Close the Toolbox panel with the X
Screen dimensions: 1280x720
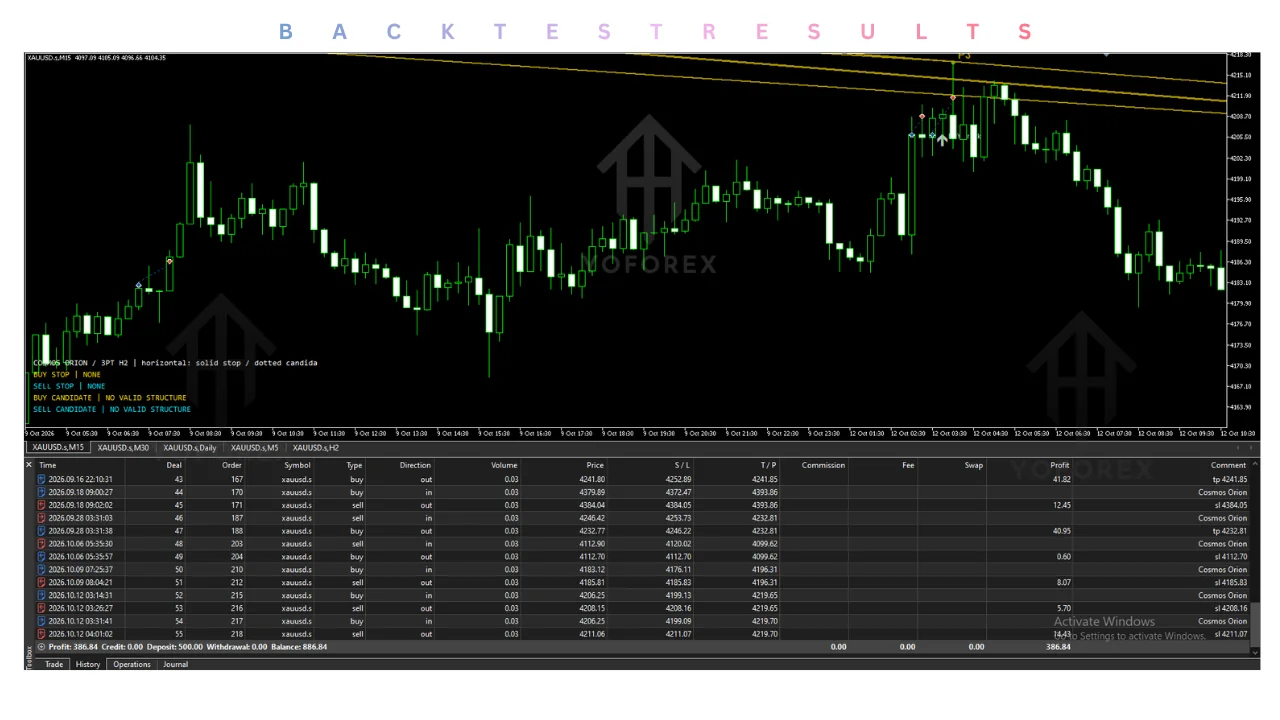[x=29, y=465]
